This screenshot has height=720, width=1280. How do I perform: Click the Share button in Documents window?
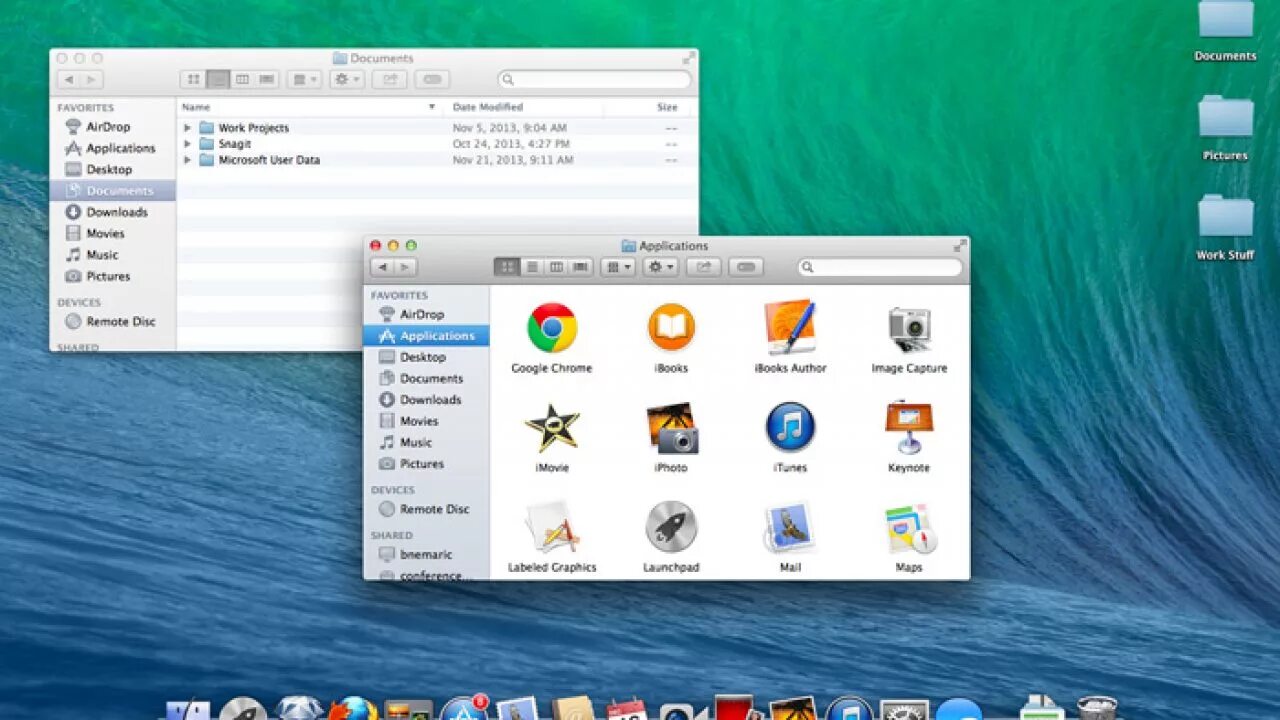coord(390,79)
